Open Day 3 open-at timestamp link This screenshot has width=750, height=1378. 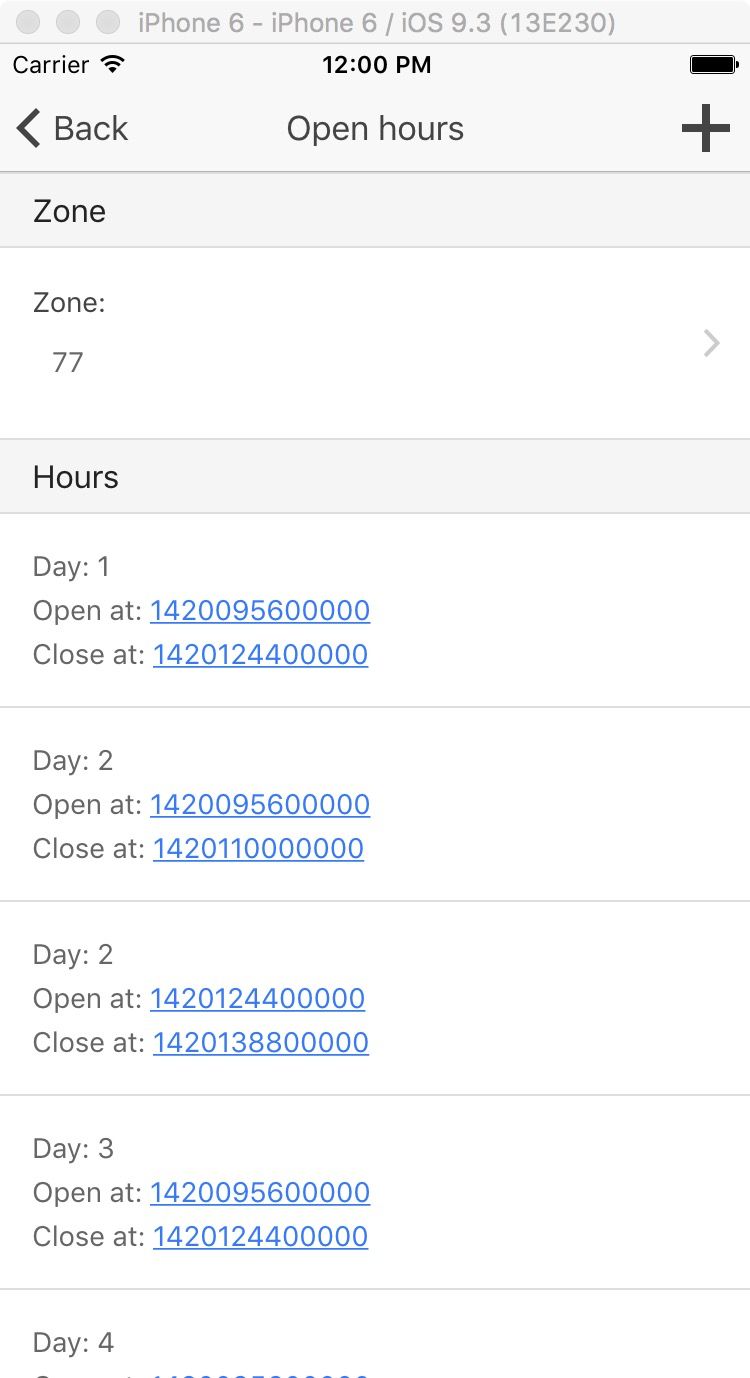click(260, 1192)
